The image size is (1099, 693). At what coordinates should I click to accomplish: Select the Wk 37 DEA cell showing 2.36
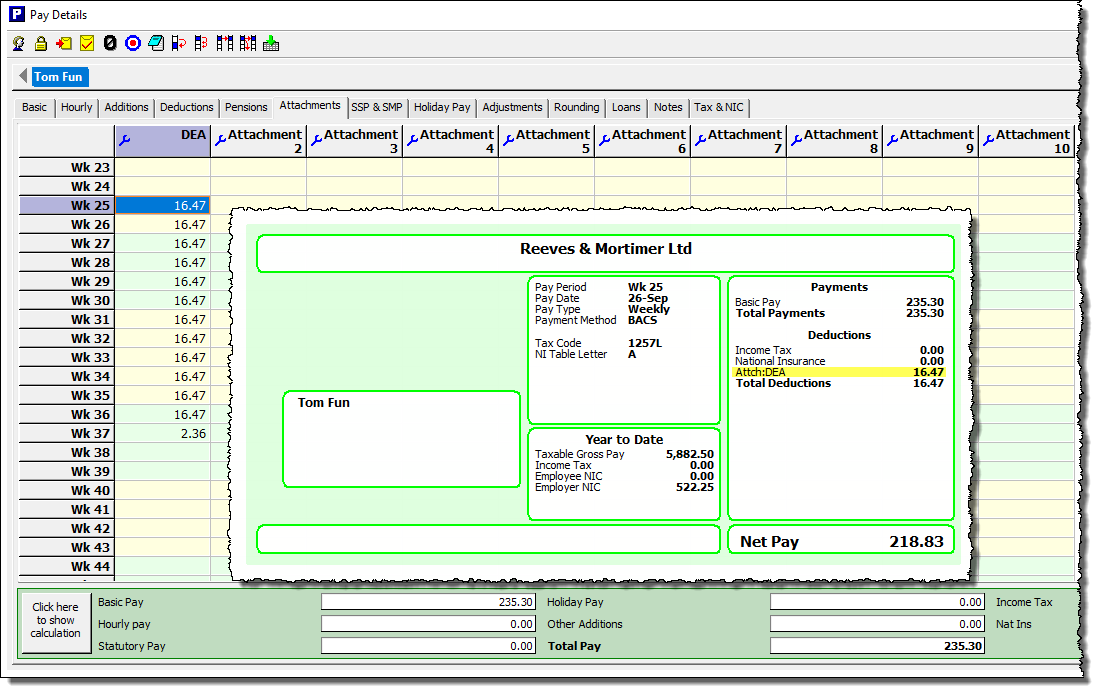163,434
